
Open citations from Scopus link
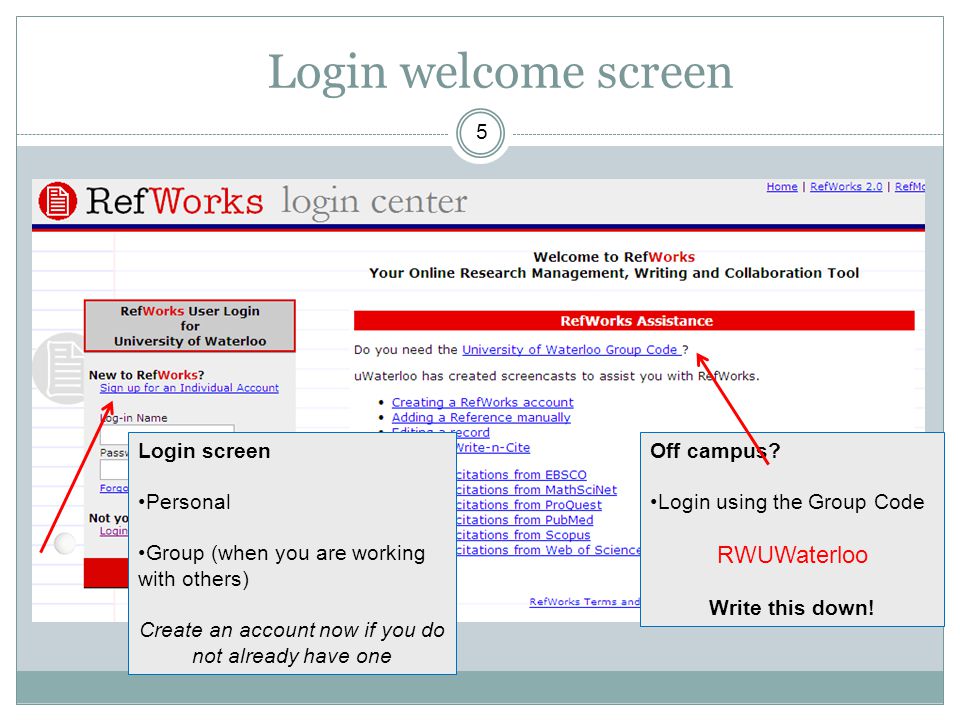pos(523,535)
